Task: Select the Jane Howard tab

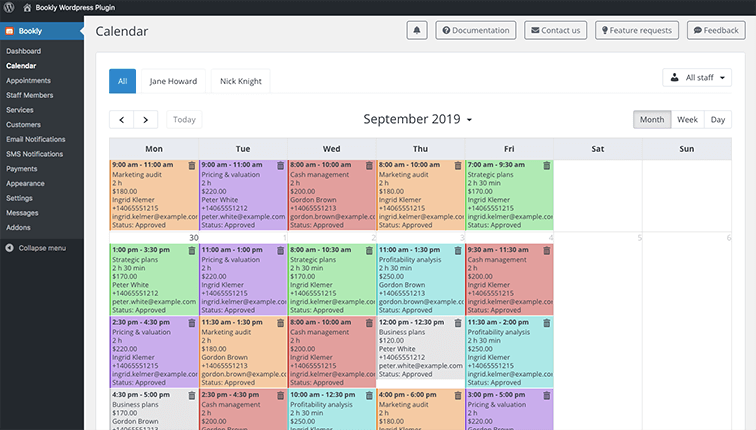Action: coord(173,81)
